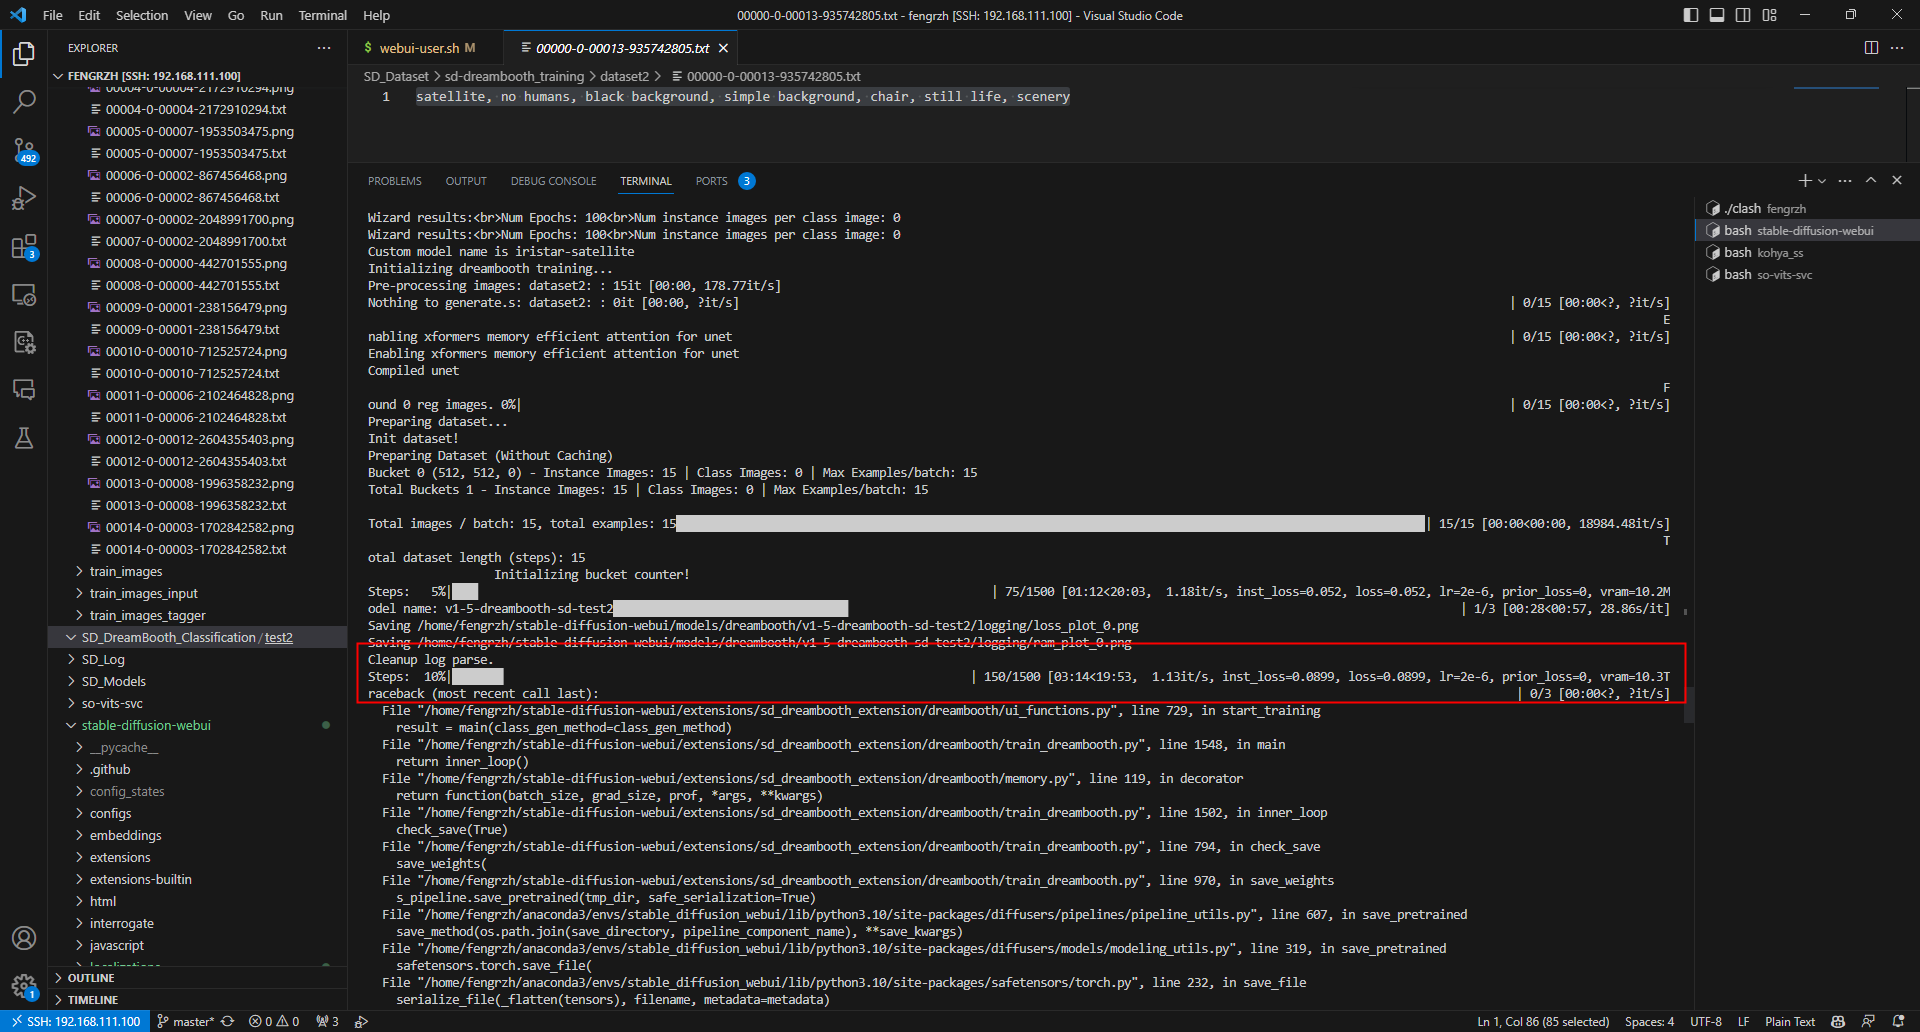Expand the train_images folder

tap(125, 571)
